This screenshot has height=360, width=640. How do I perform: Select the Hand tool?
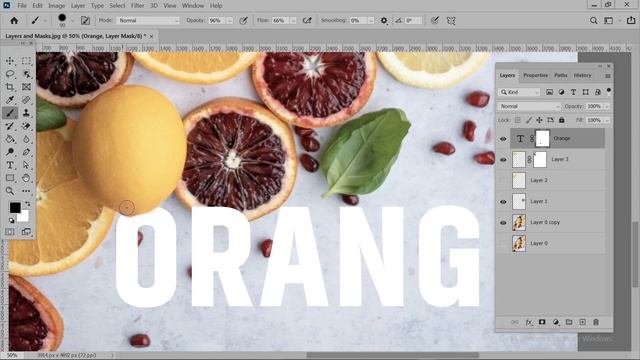[x=26, y=178]
